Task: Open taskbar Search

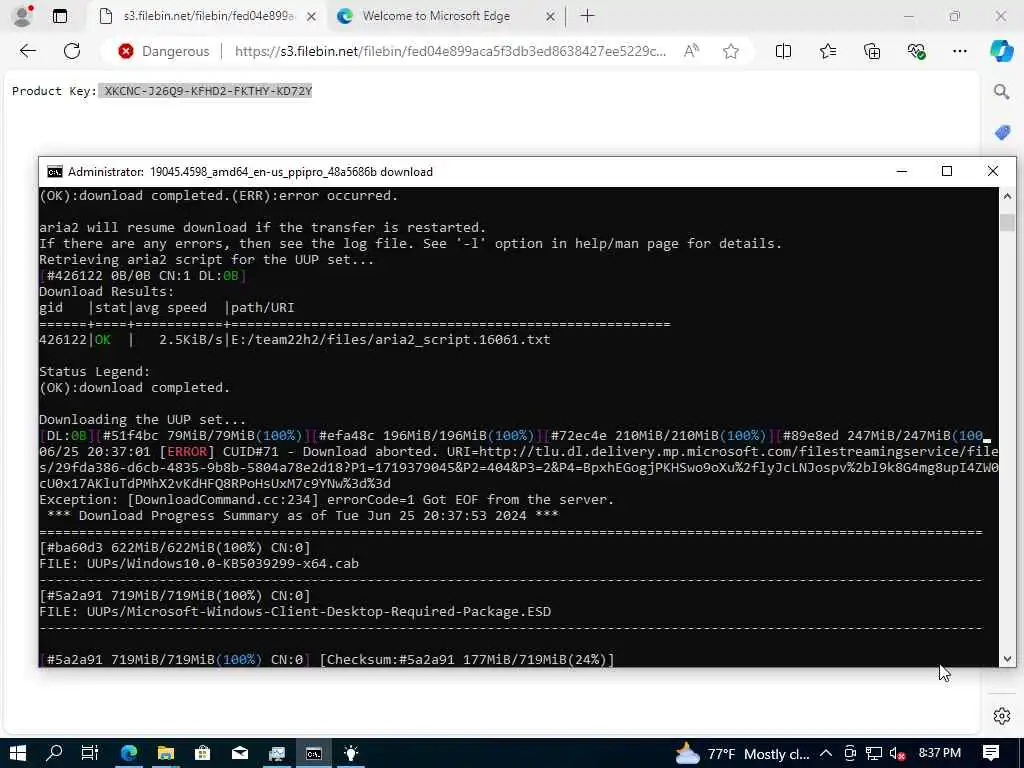Action: [54, 754]
